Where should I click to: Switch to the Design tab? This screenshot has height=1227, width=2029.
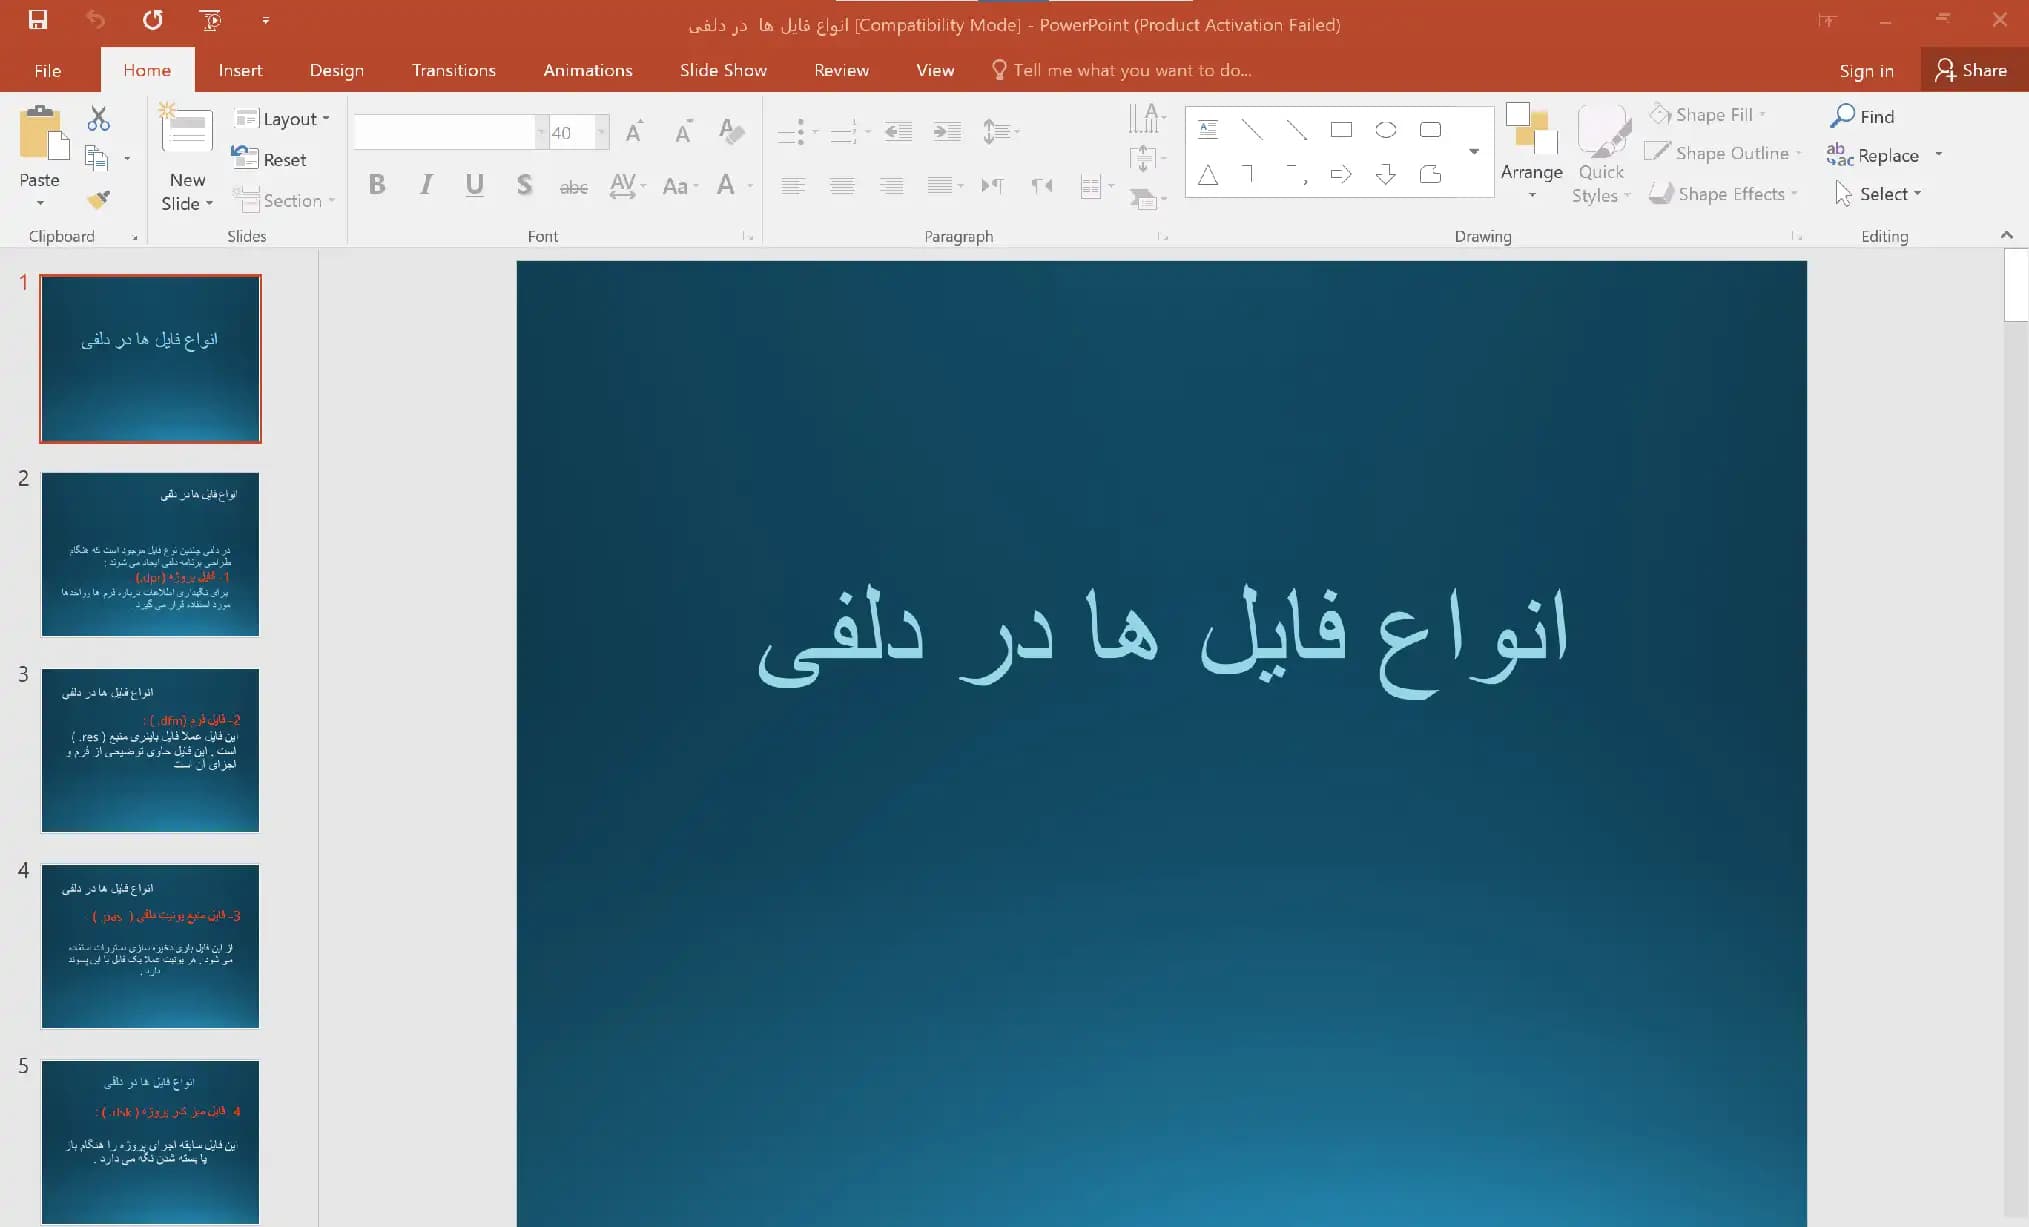[336, 70]
